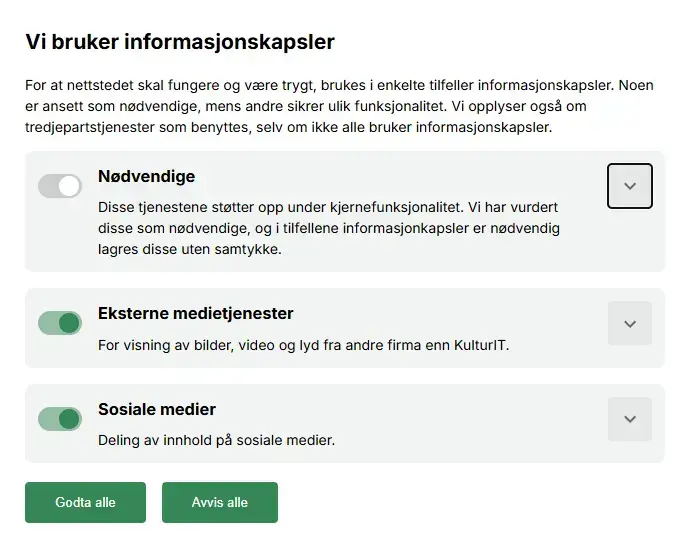Select the Eksterne medietjenester heading
This screenshot has height=538, width=693.
click(195, 314)
